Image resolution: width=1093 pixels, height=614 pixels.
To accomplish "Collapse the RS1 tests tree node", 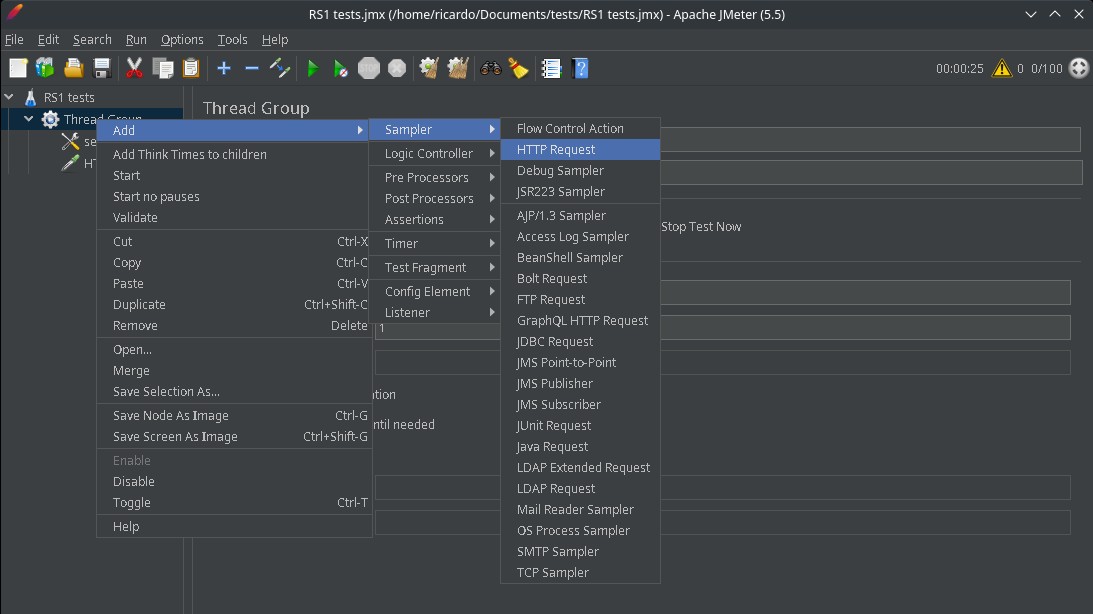I will [x=9, y=97].
